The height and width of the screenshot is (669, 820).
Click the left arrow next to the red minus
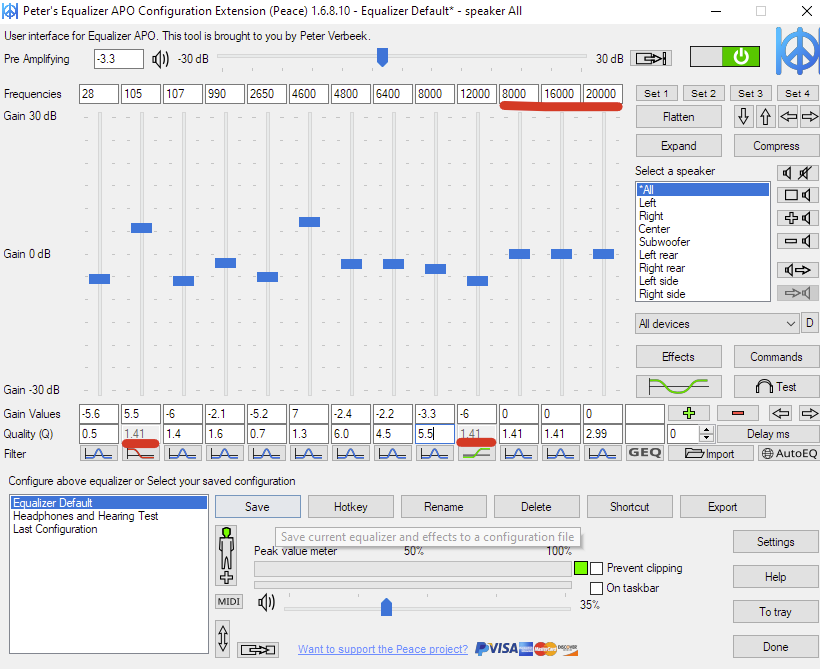[x=780, y=413]
